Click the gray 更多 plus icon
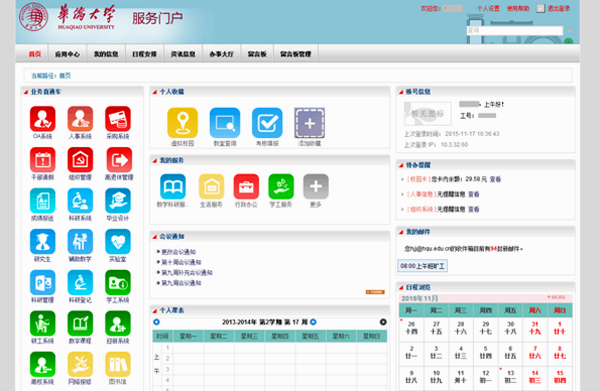600x391 pixels. pos(316,187)
